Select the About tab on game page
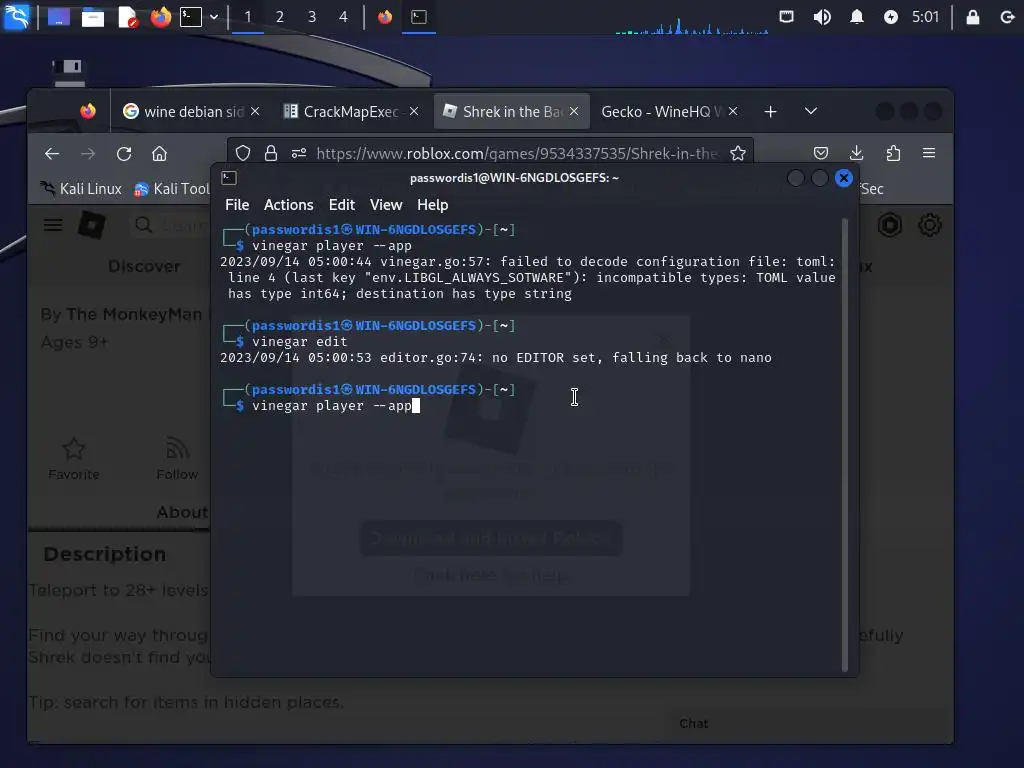 coord(182,512)
